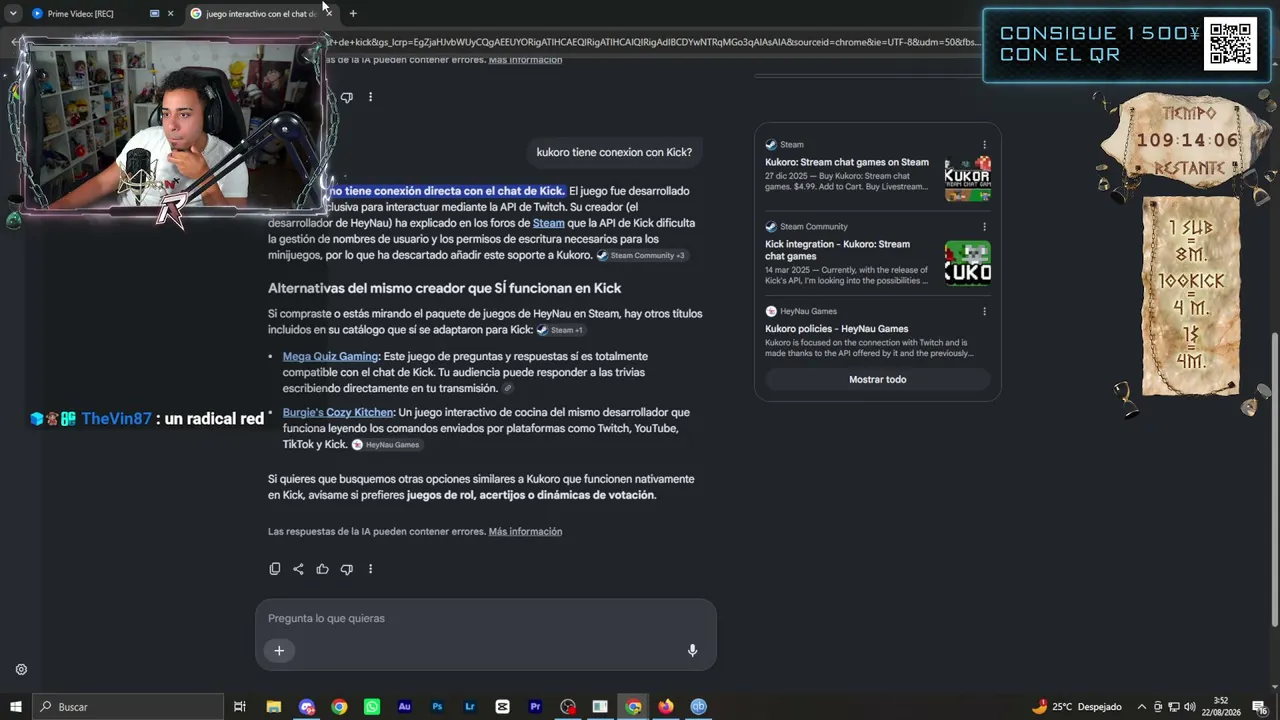This screenshot has width=1280, height=720.
Task: Open Kukoro policies - HeyNau Games result
Action: coord(837,329)
